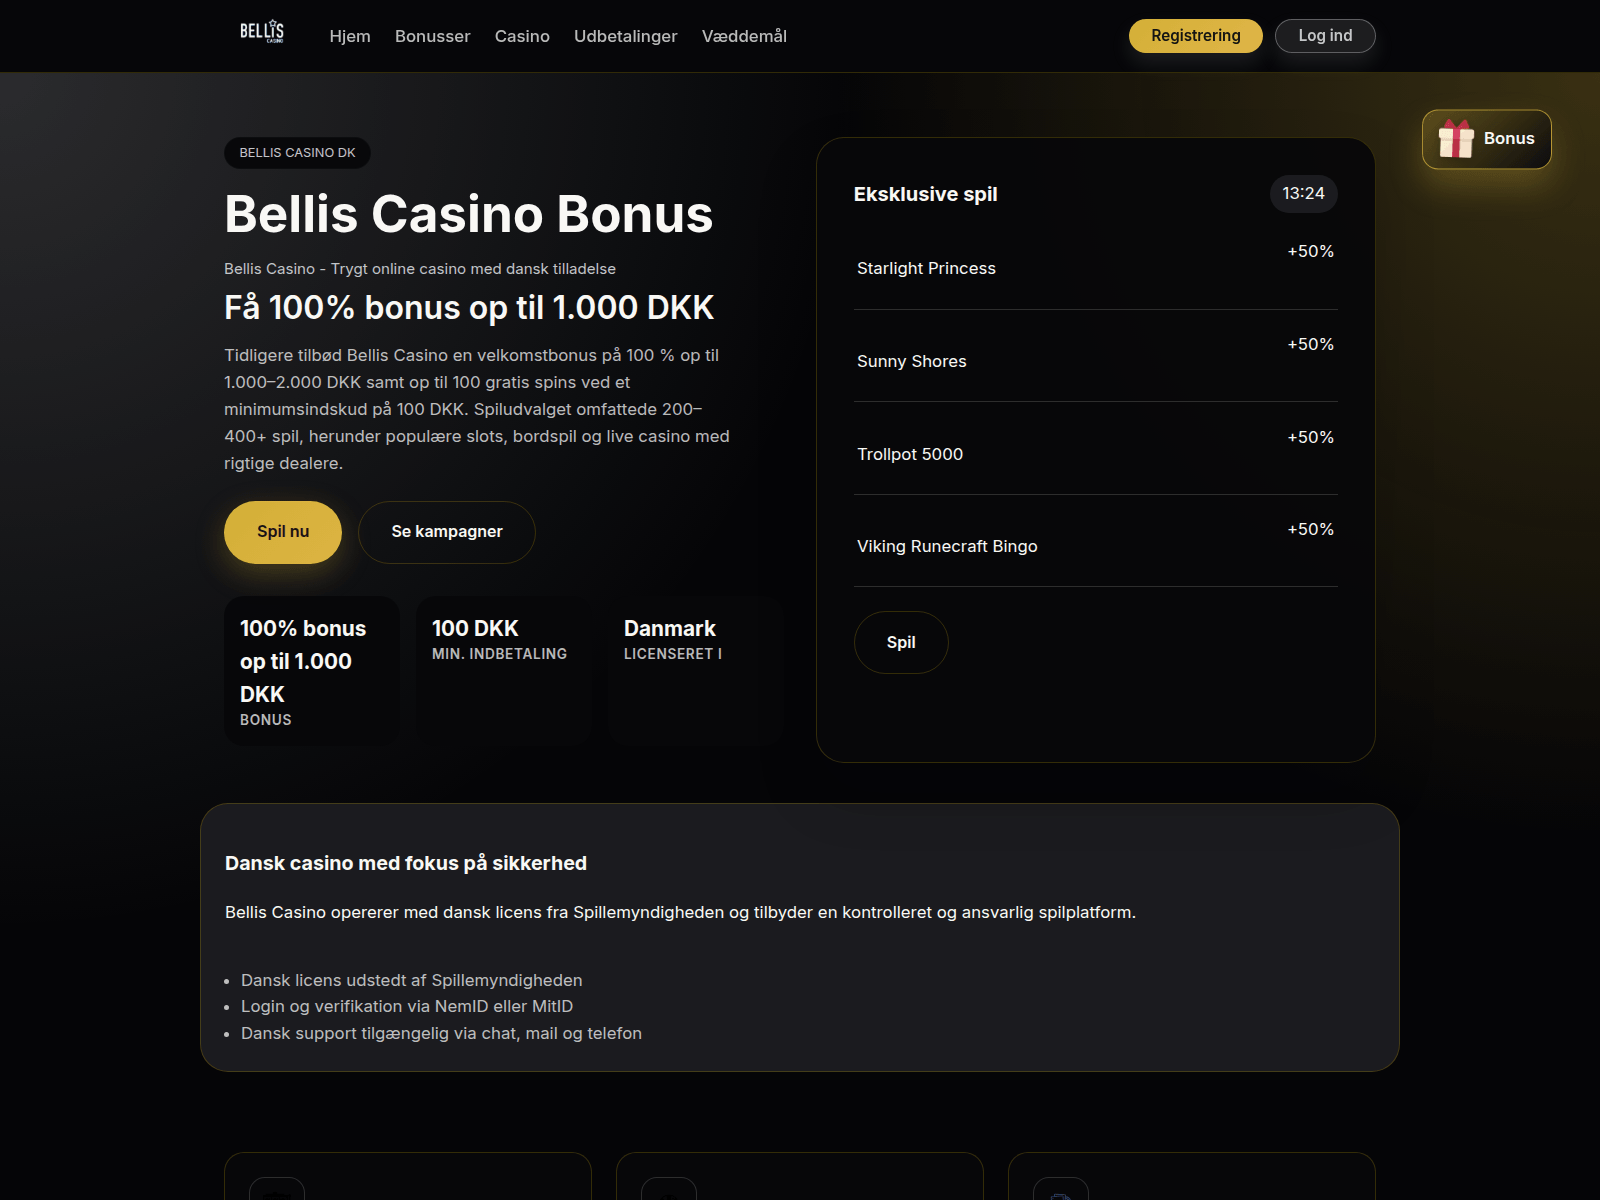The image size is (1600, 1200).
Task: Click the gift box Bonus icon
Action: point(1456,139)
